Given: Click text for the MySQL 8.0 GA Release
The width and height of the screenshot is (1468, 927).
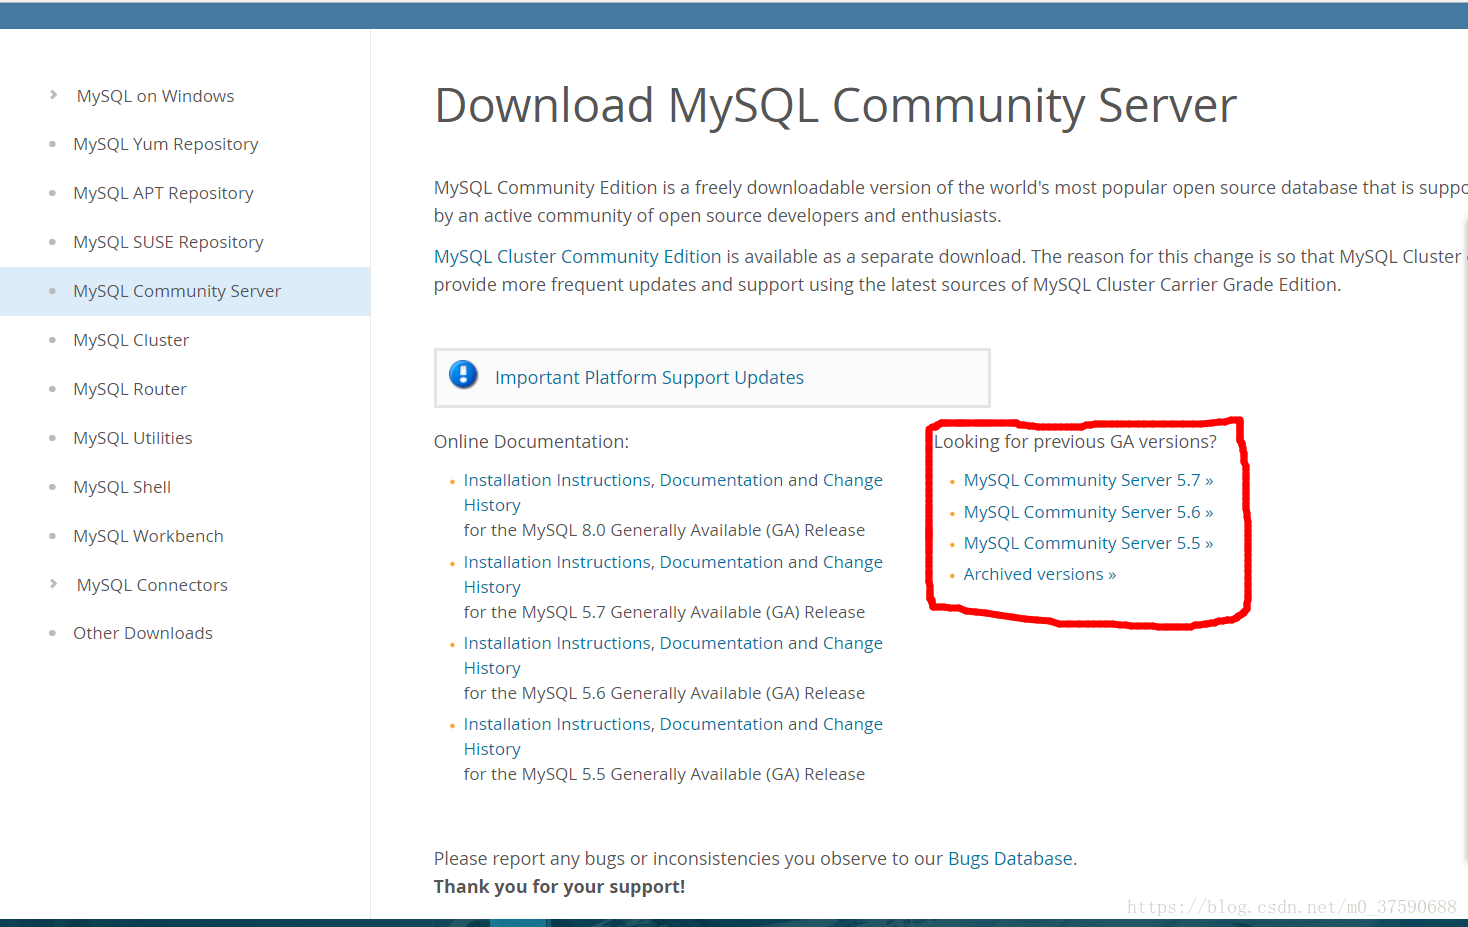Looking at the screenshot, I should pos(664,530).
